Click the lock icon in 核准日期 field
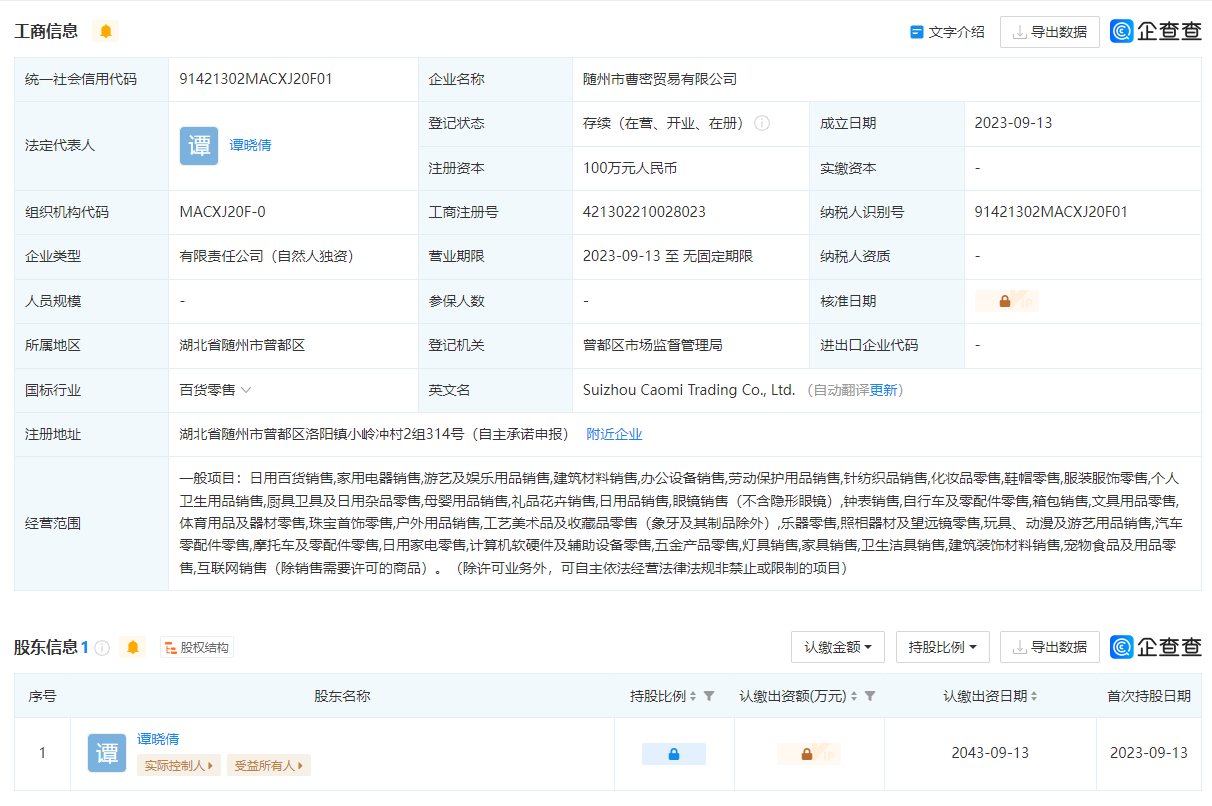Screen dimensions: 1212x806 [x=1005, y=301]
